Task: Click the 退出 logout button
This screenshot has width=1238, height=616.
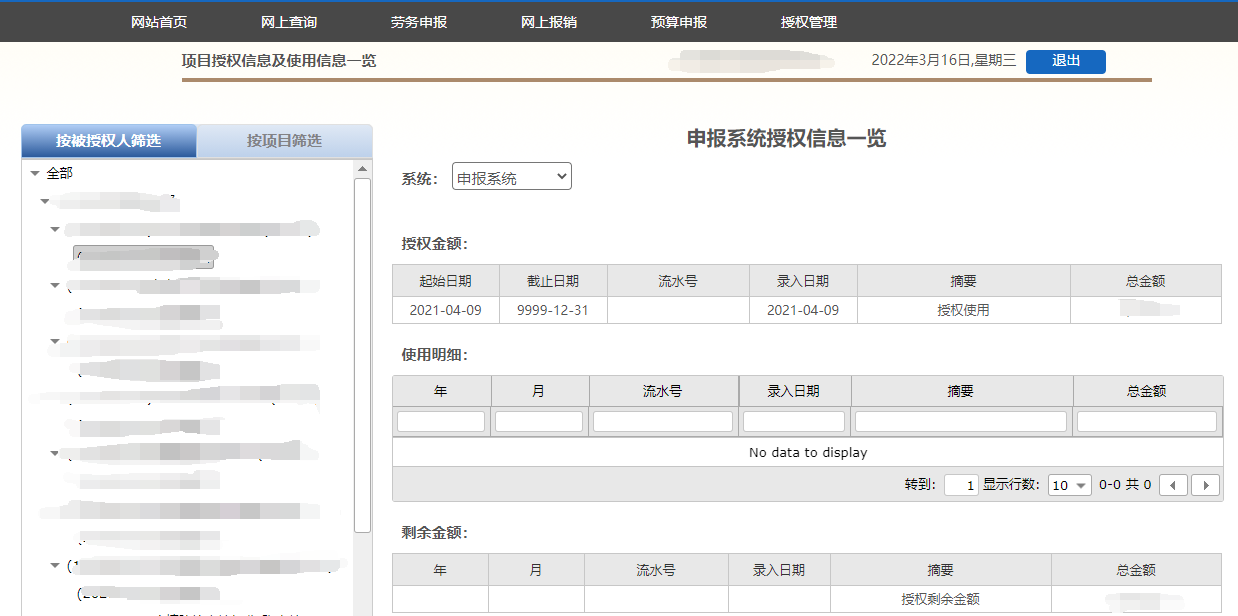Action: pos(1066,61)
